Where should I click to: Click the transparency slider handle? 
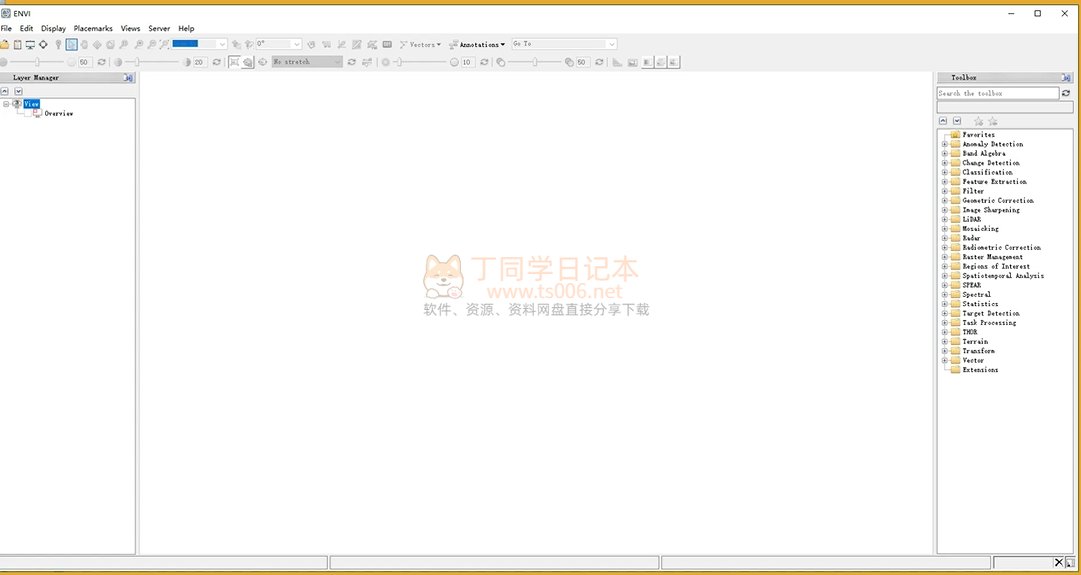click(x=535, y=62)
